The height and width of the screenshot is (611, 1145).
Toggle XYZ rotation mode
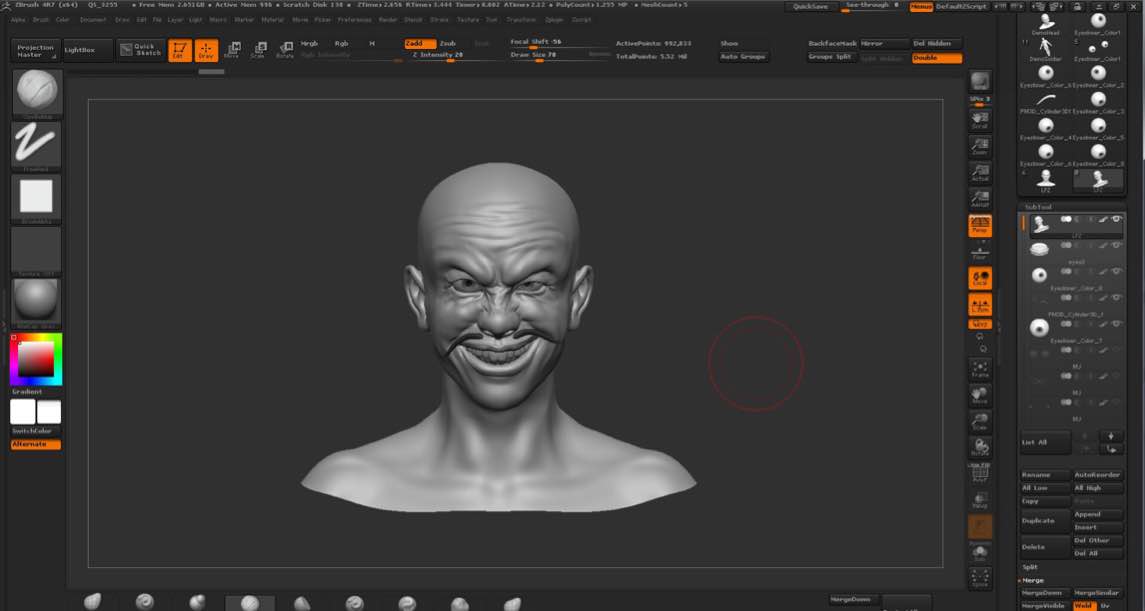(980, 323)
